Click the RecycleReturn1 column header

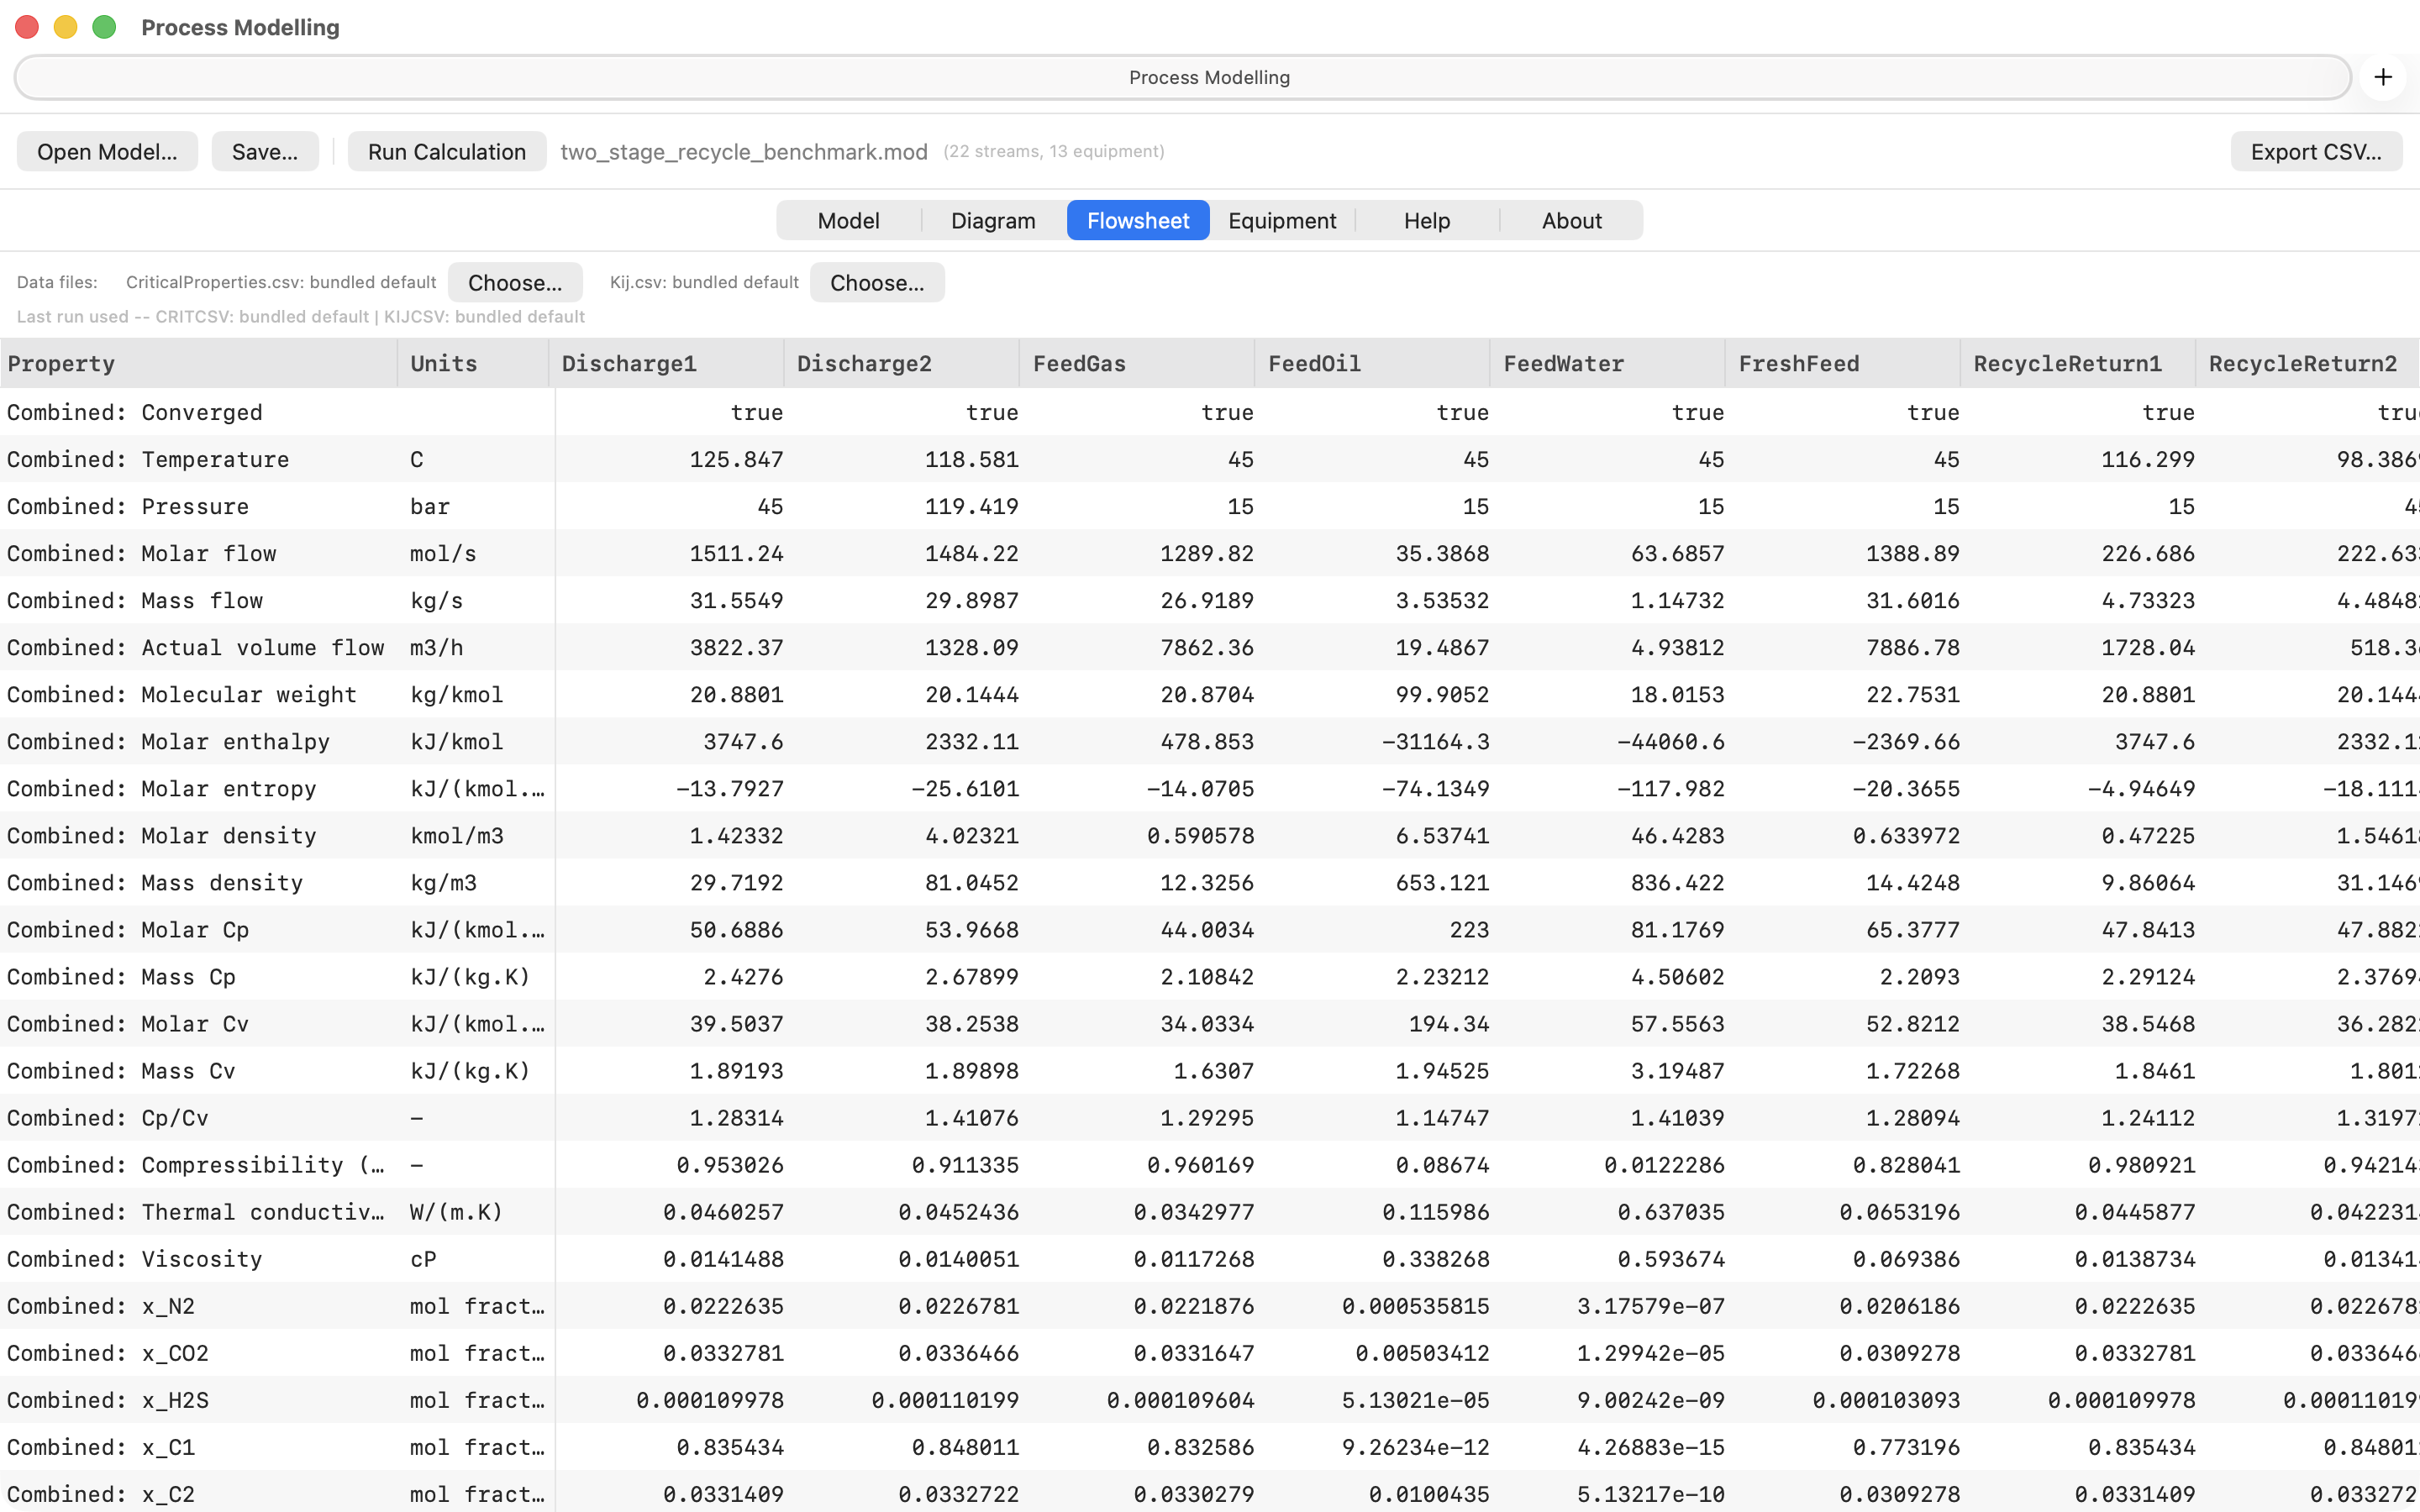pyautogui.click(x=2078, y=363)
